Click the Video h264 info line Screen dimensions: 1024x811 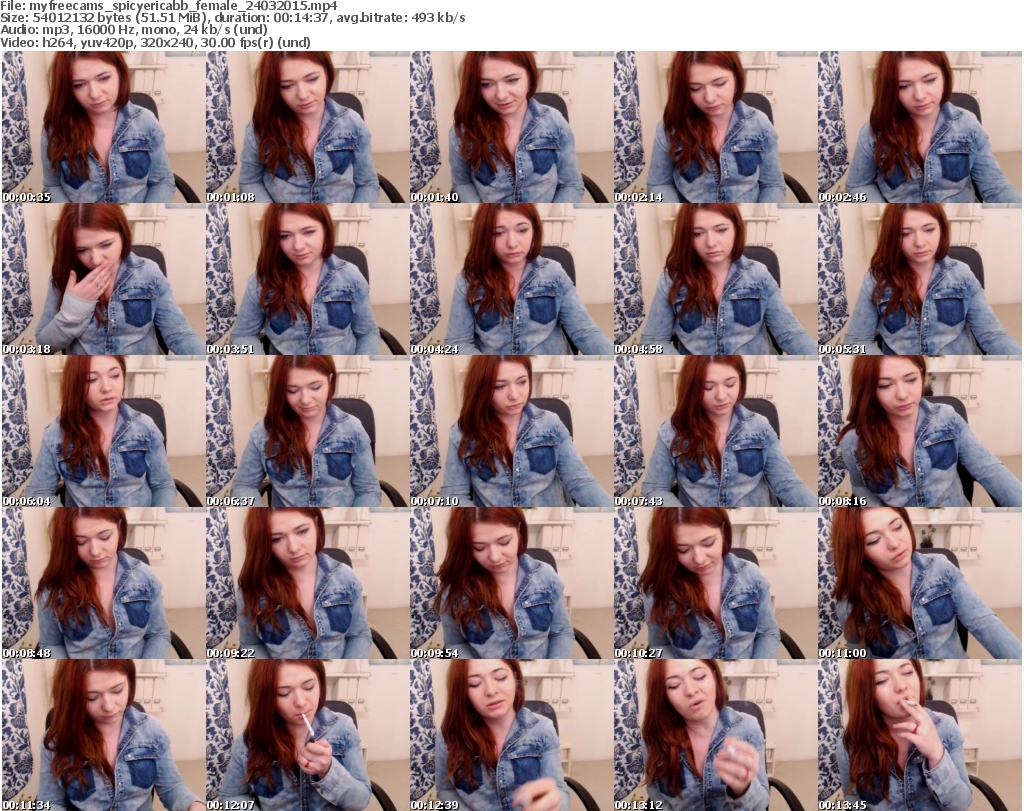pyautogui.click(x=155, y=42)
